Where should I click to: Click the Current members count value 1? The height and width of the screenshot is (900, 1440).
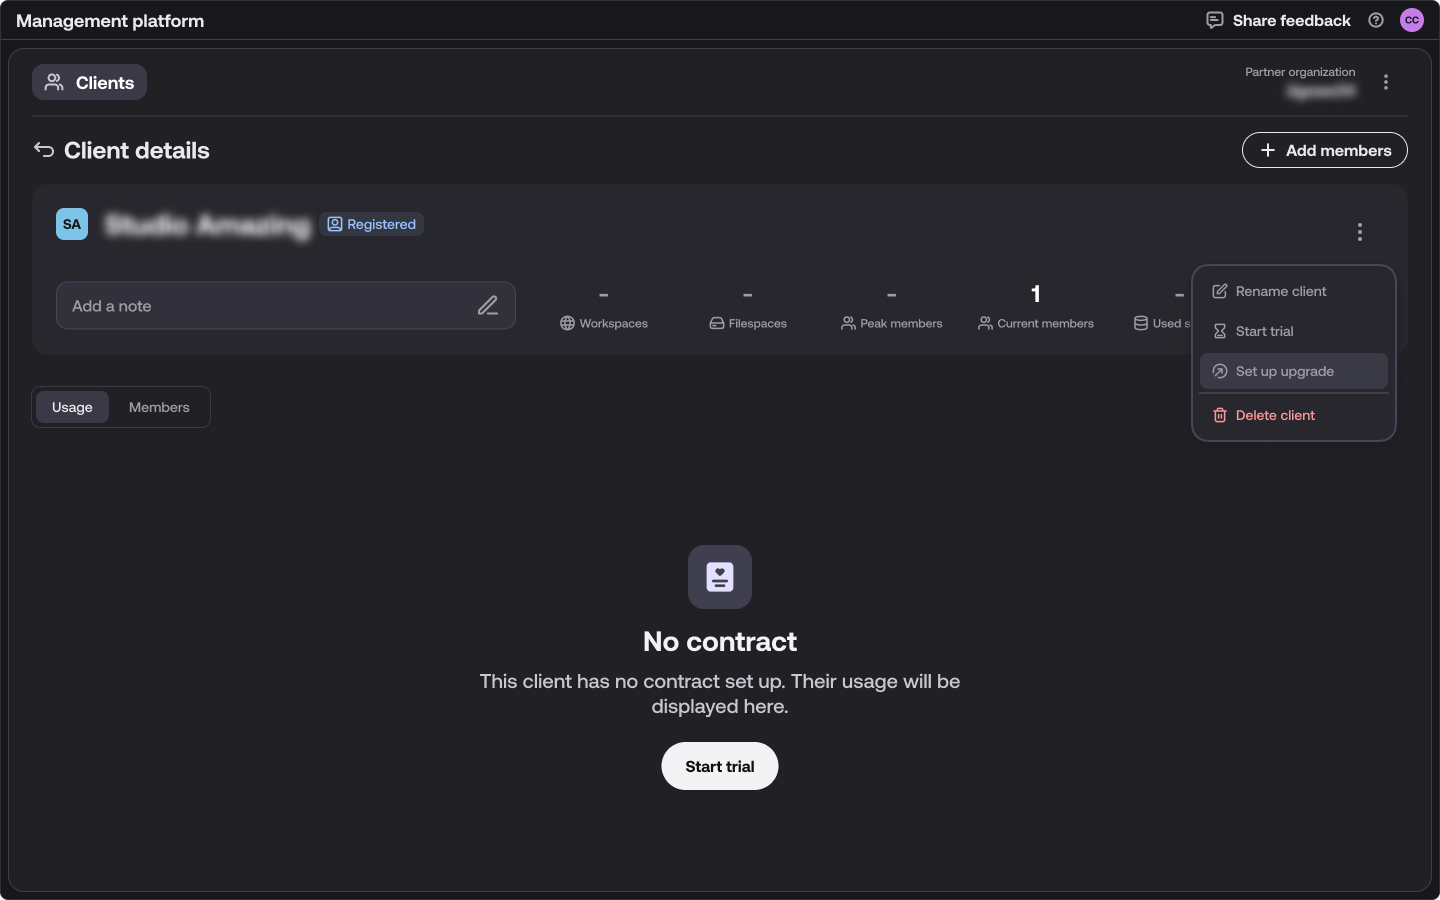[1036, 294]
